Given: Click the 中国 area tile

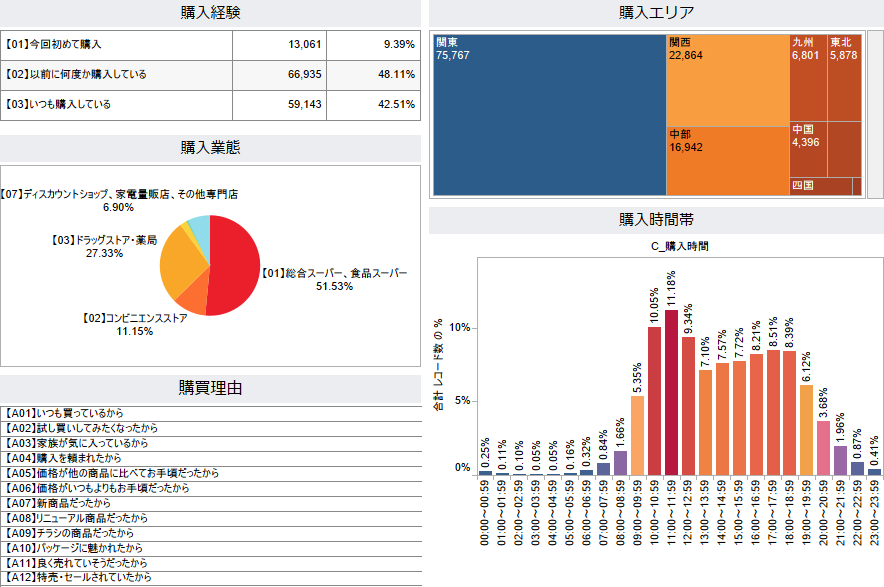Looking at the screenshot, I should coord(808,149).
